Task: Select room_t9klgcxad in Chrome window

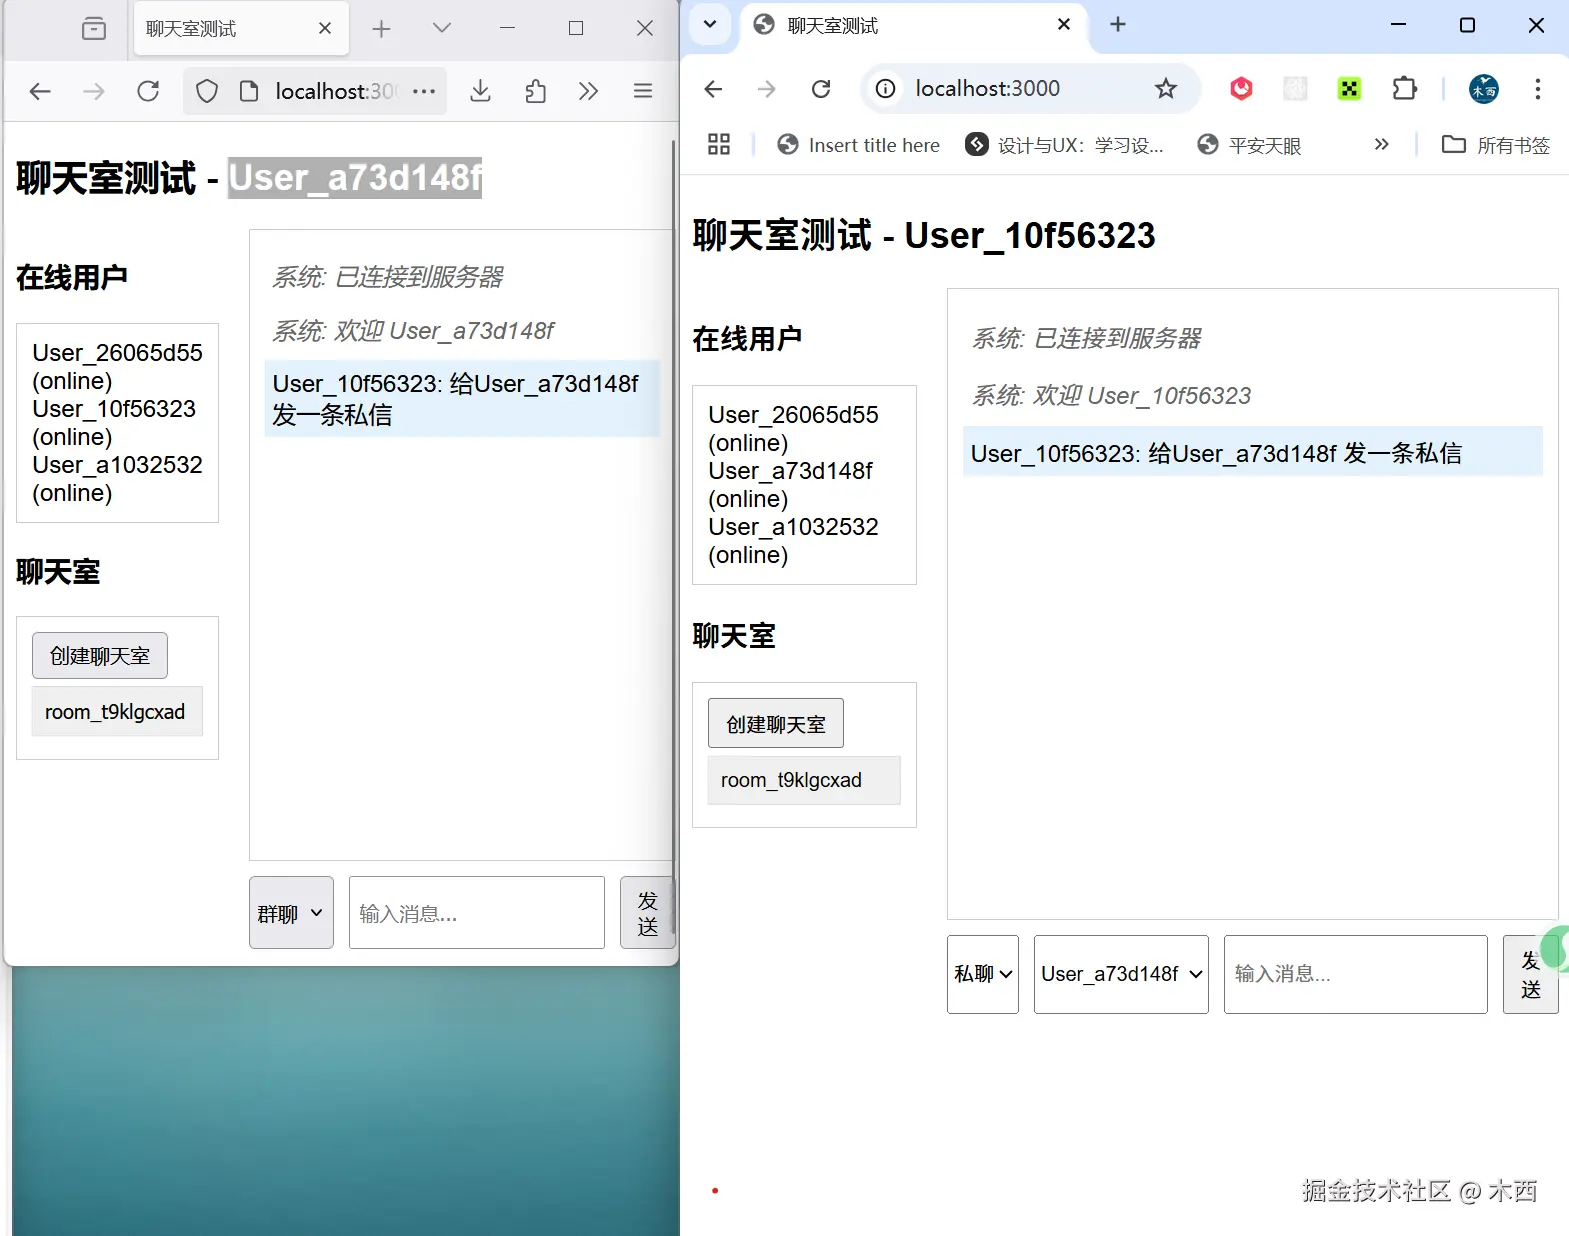Action: (x=804, y=780)
